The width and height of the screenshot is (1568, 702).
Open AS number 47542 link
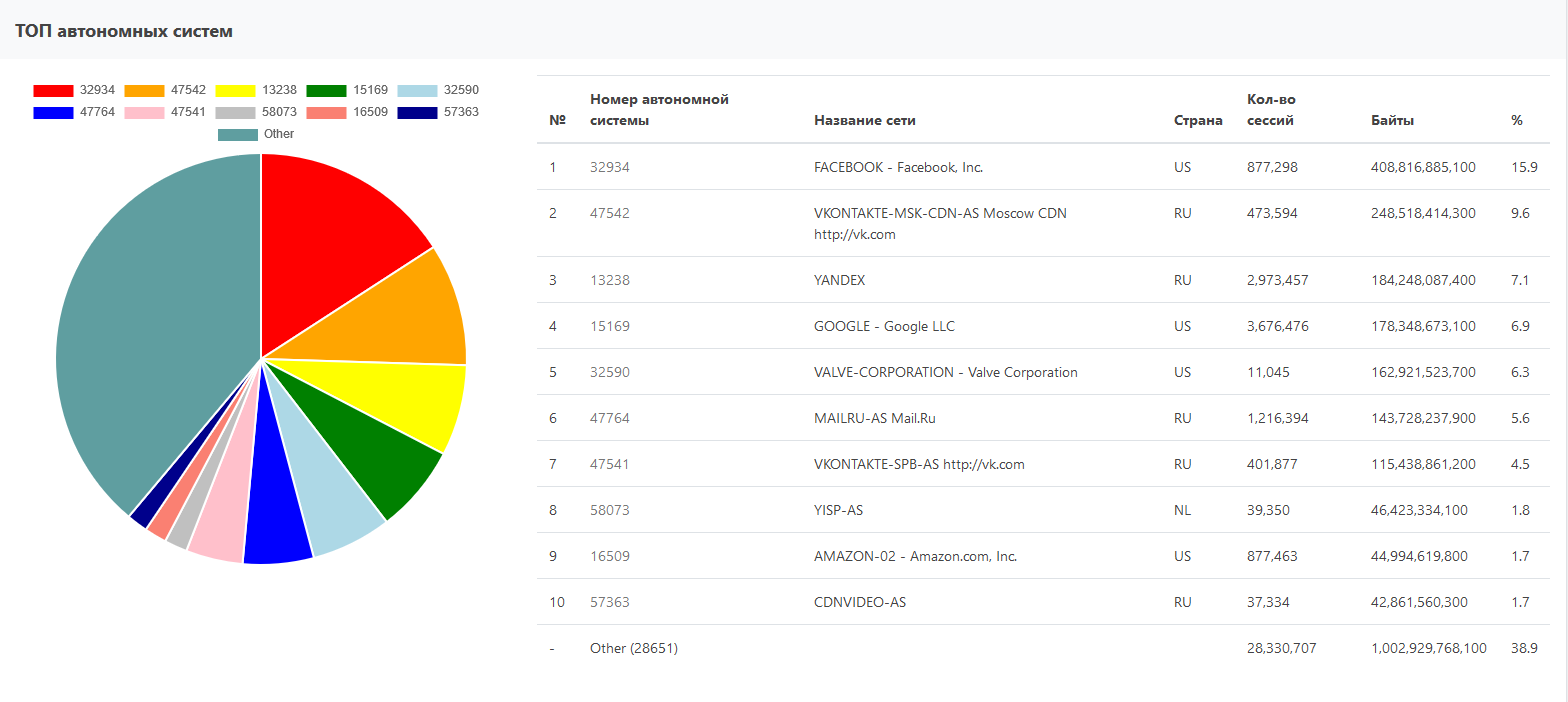610,213
